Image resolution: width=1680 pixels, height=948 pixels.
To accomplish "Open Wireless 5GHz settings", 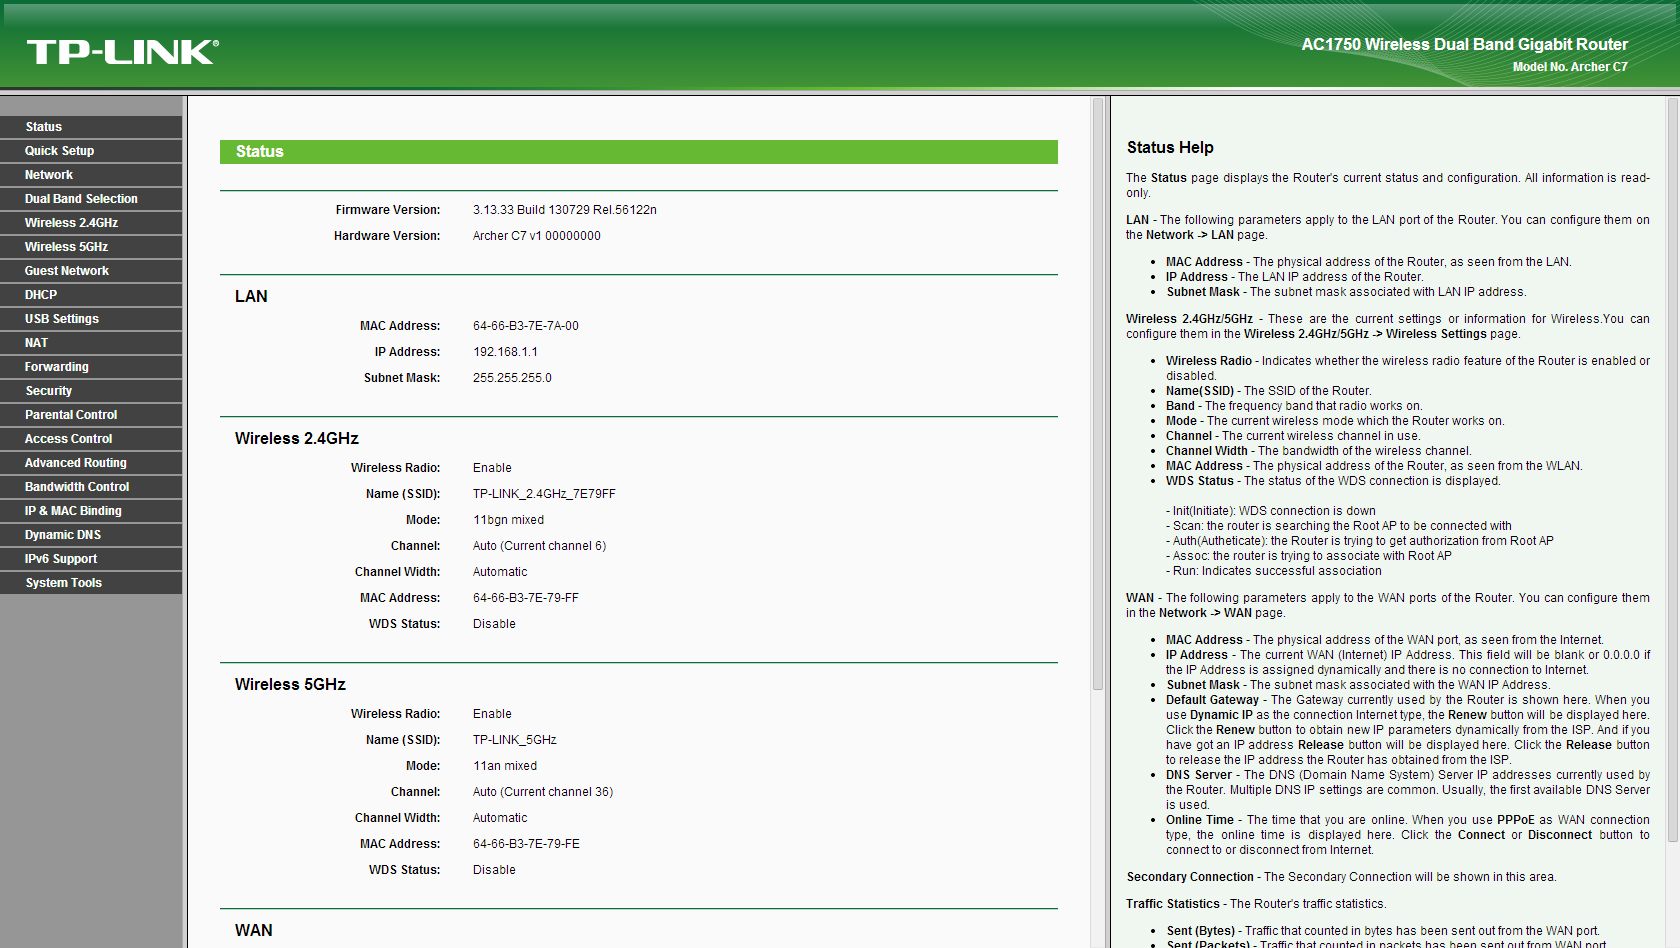I will point(91,247).
